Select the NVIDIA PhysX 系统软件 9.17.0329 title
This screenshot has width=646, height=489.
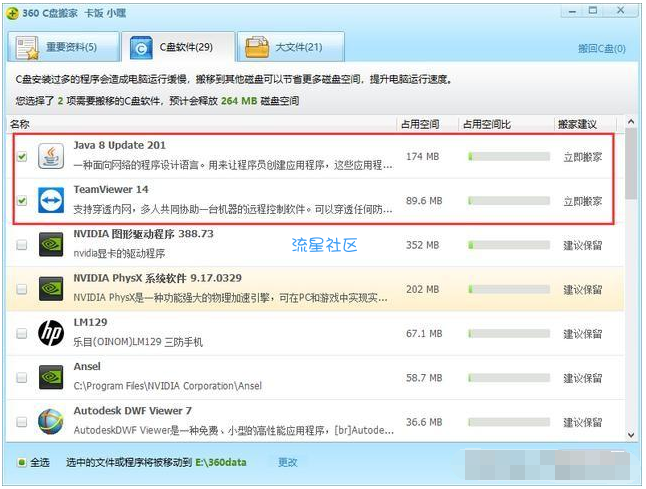157,278
